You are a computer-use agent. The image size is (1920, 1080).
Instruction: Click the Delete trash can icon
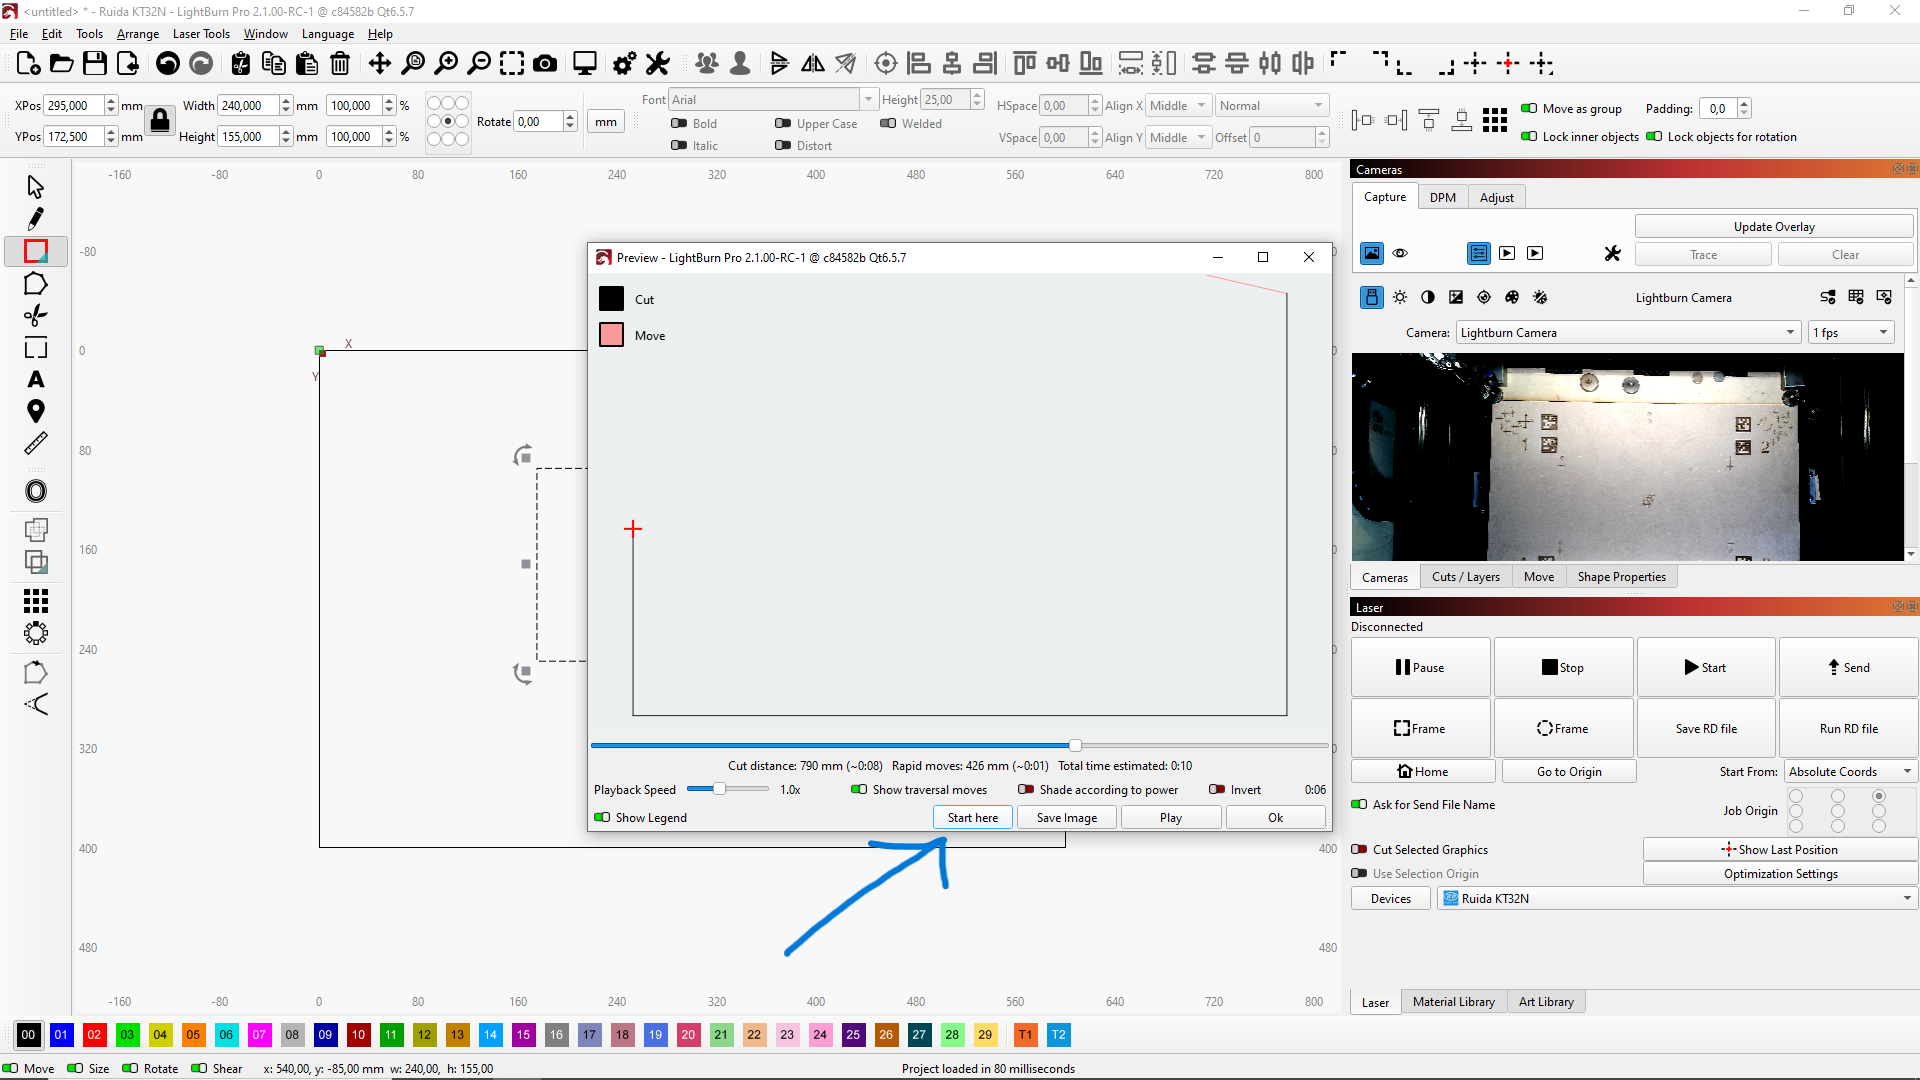[340, 64]
